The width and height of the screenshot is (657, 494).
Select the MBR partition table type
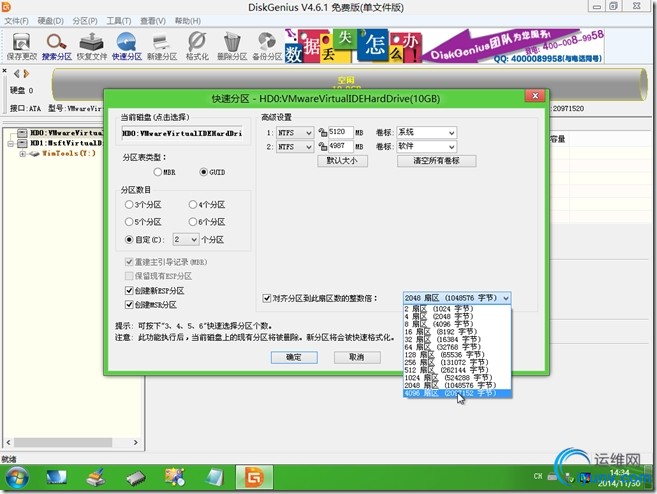point(165,172)
